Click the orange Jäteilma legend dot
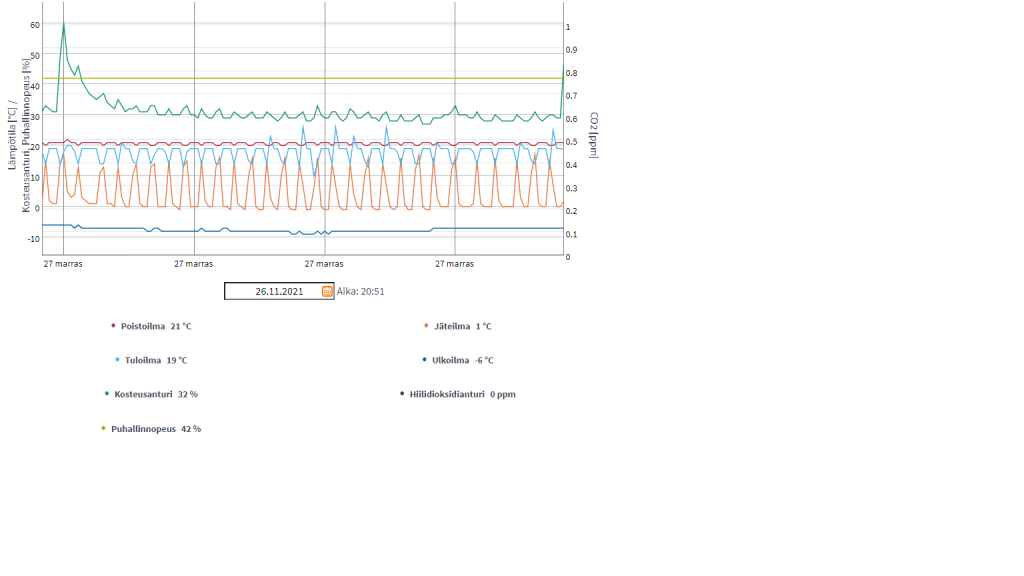The height and width of the screenshot is (576, 1024). tap(425, 325)
